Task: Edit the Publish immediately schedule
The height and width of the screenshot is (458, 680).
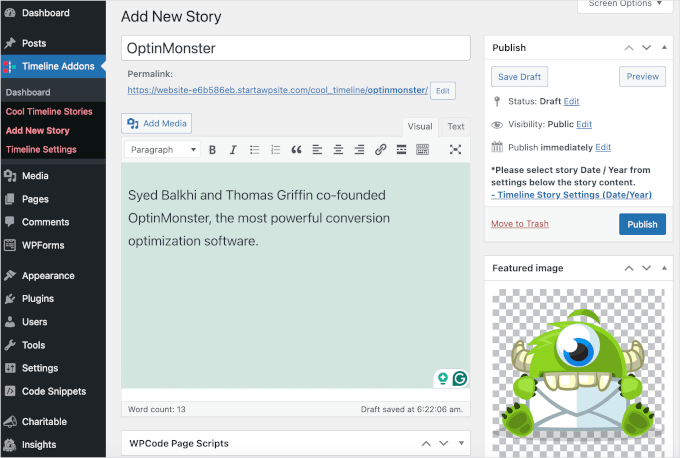Action: pyautogui.click(x=603, y=147)
